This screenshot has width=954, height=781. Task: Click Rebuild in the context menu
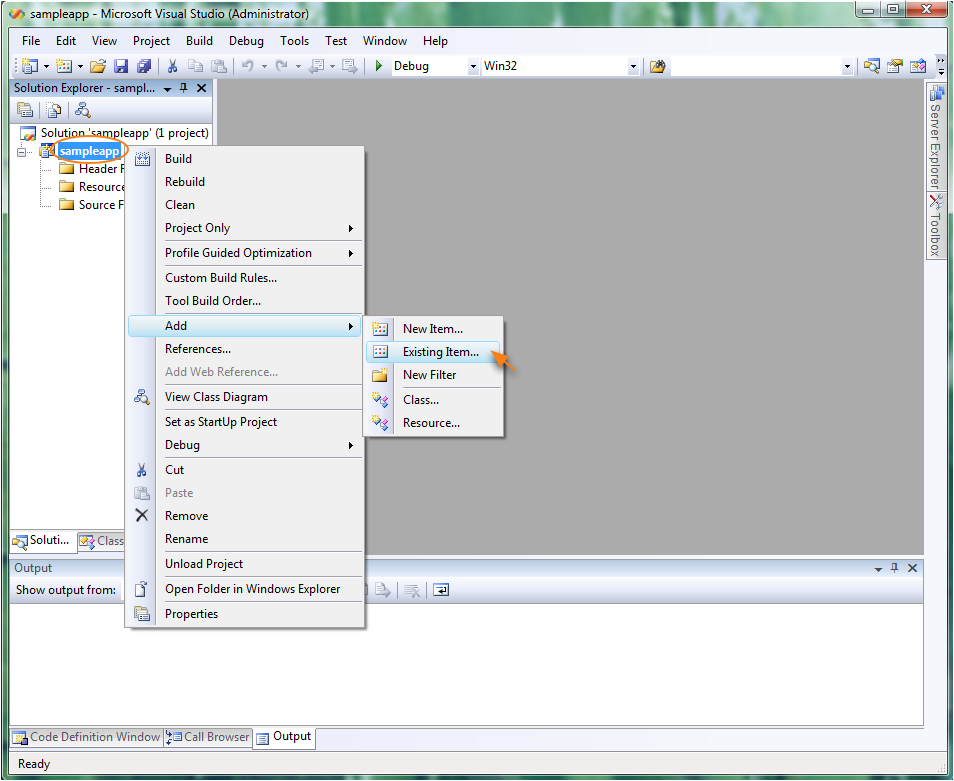coord(245,182)
